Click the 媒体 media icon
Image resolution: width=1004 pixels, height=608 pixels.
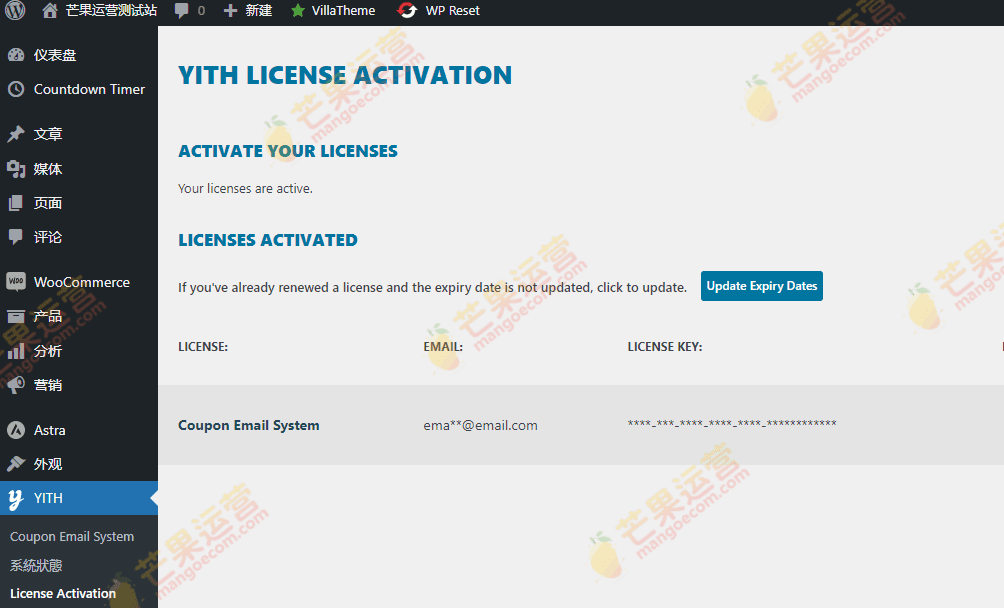(16, 169)
